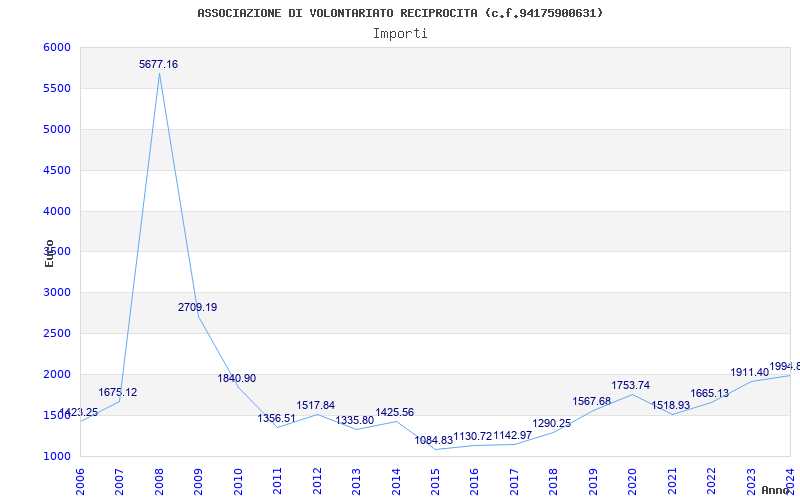This screenshot has height=500, width=800.
Task: Click the data label 1290.25
Action: pyautogui.click(x=552, y=423)
